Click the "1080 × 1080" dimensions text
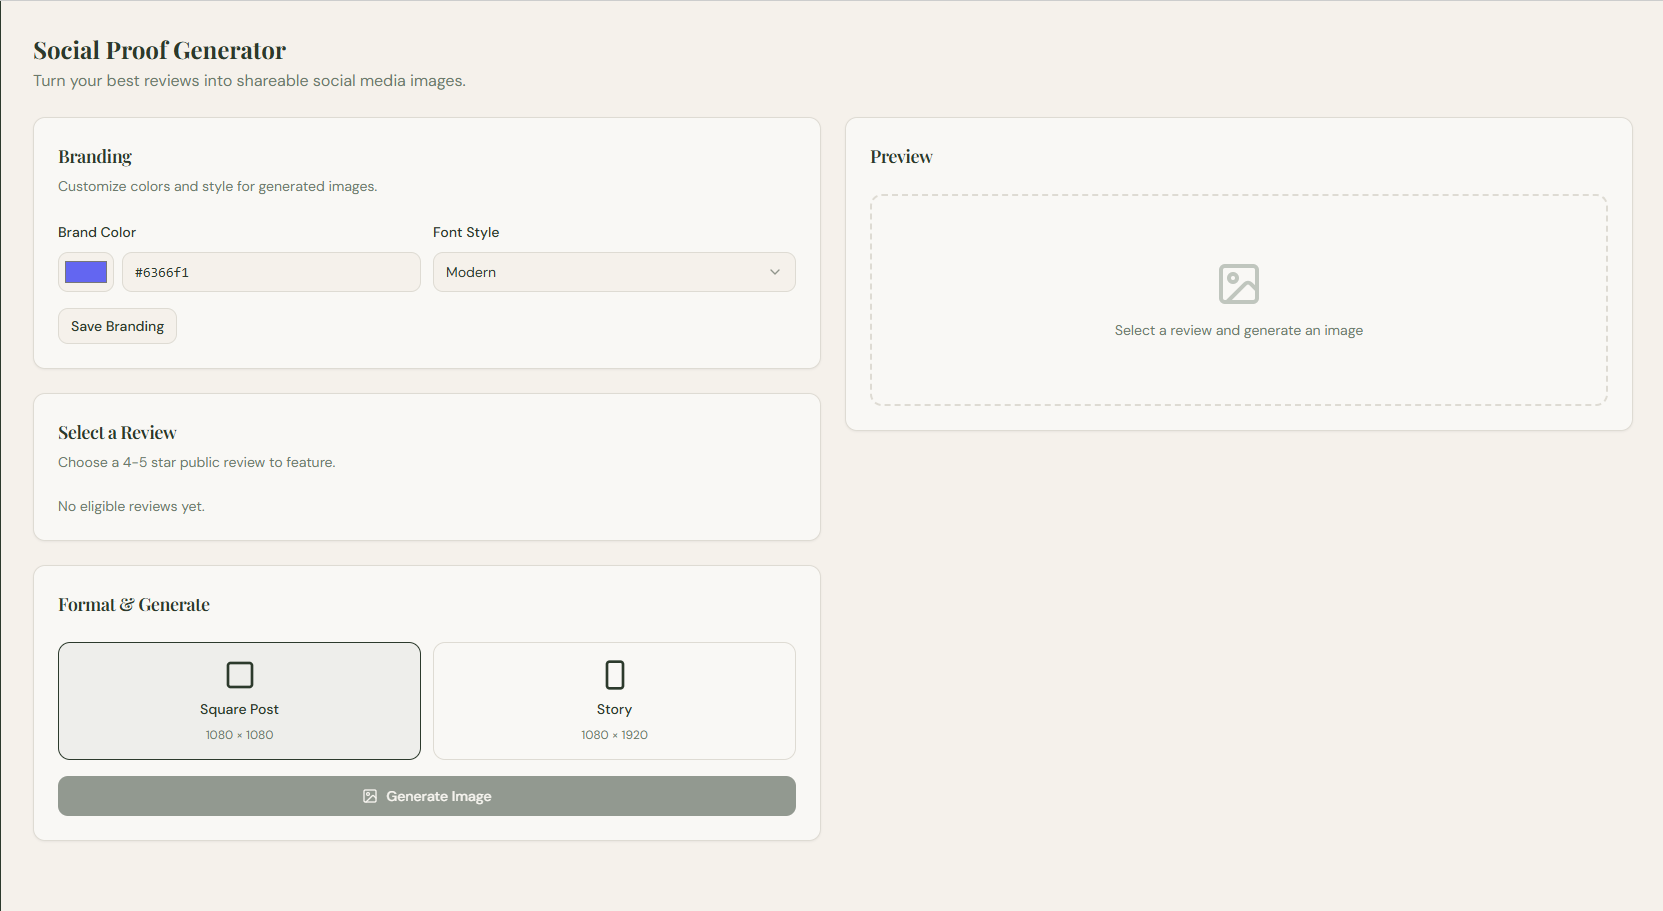1663x911 pixels. click(239, 735)
